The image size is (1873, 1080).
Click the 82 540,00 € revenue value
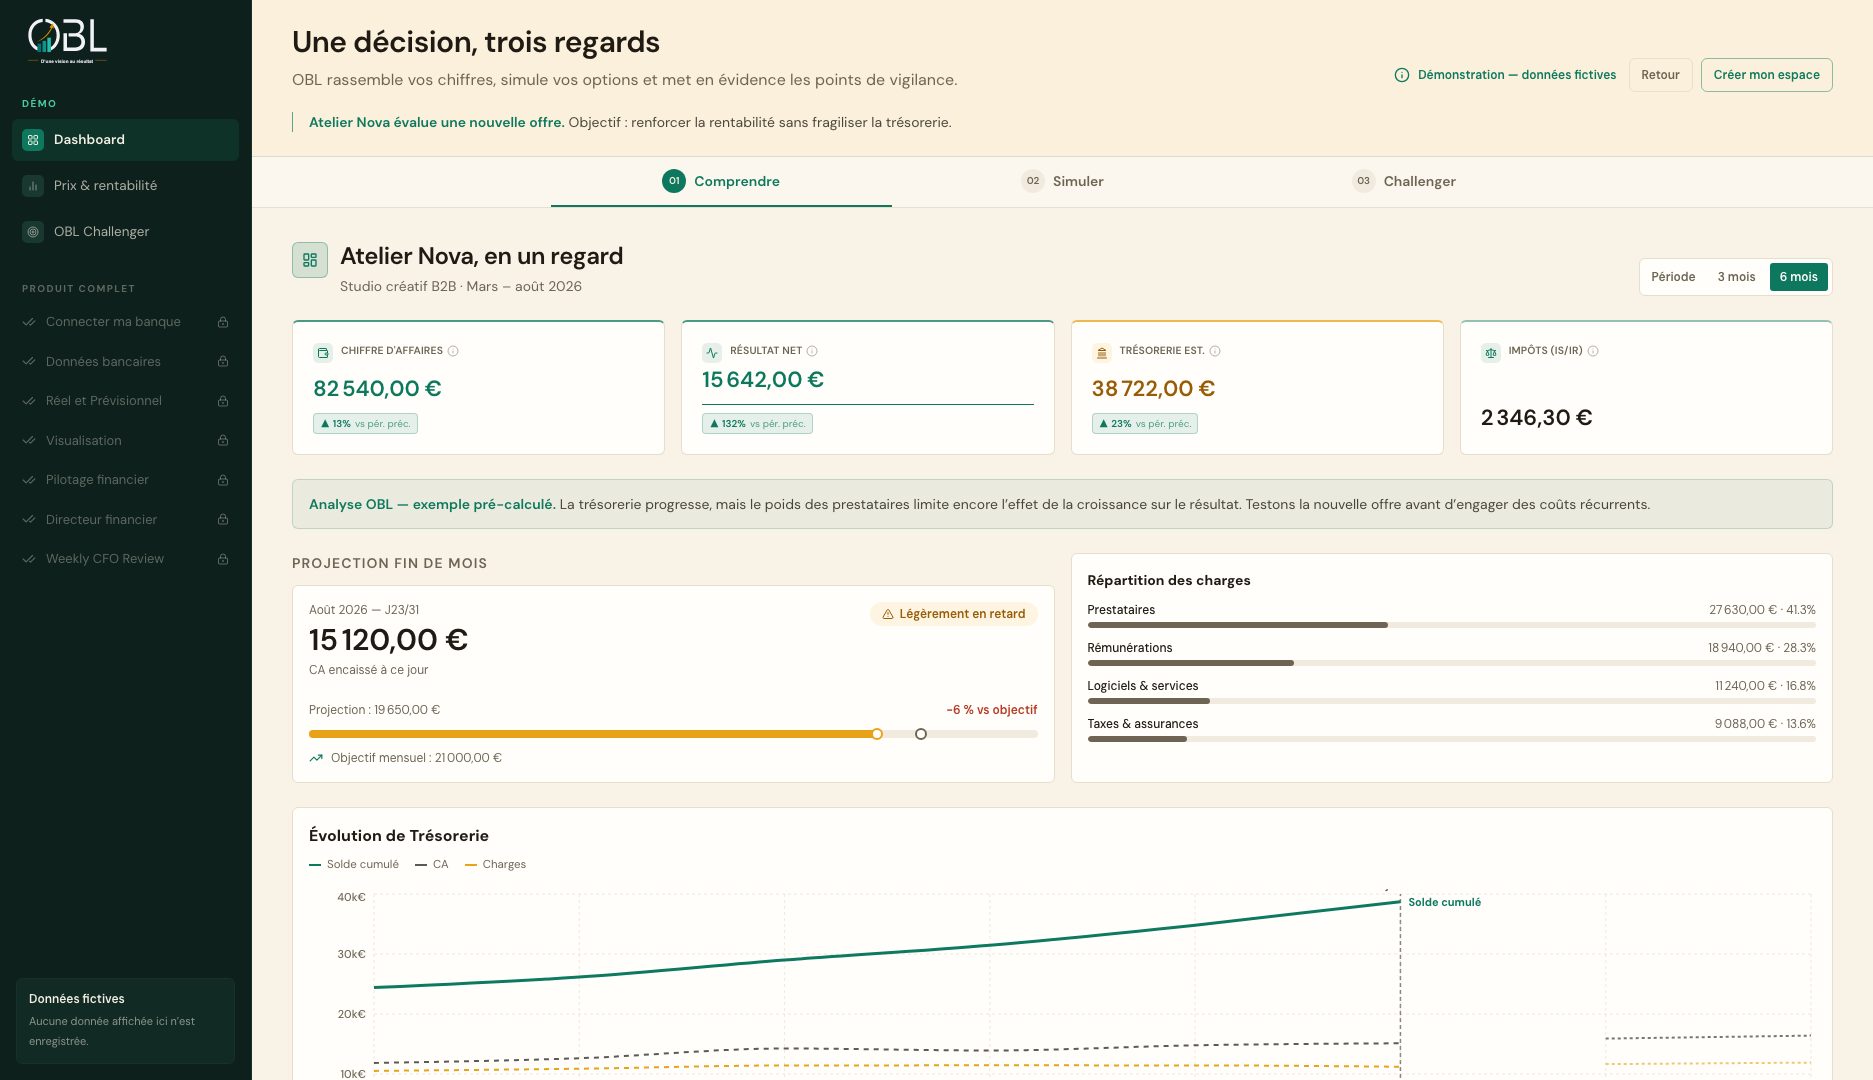coord(377,388)
